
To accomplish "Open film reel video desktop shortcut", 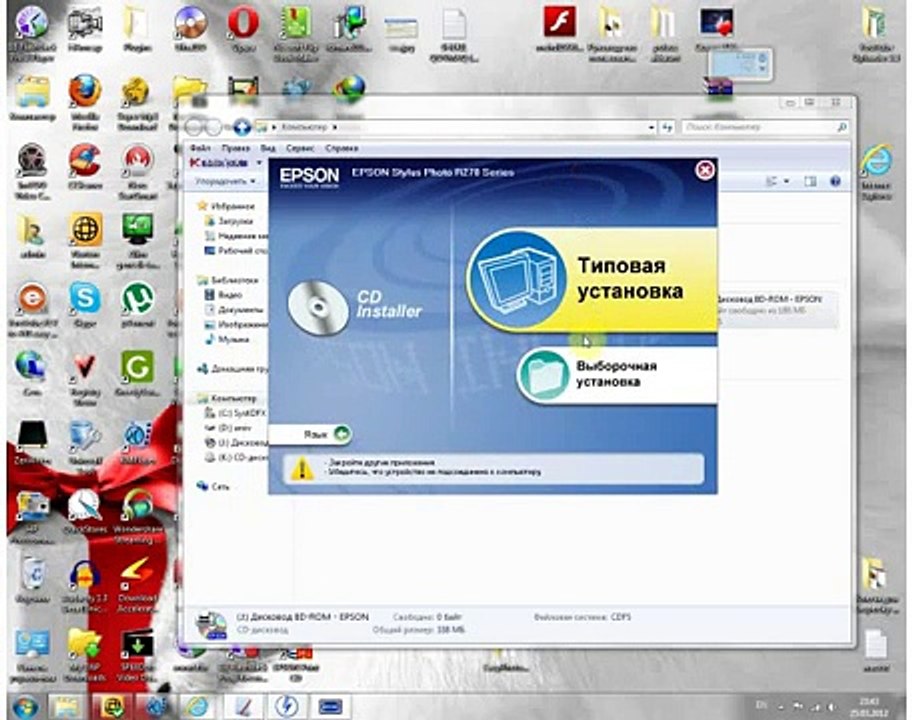I will click(33, 170).
